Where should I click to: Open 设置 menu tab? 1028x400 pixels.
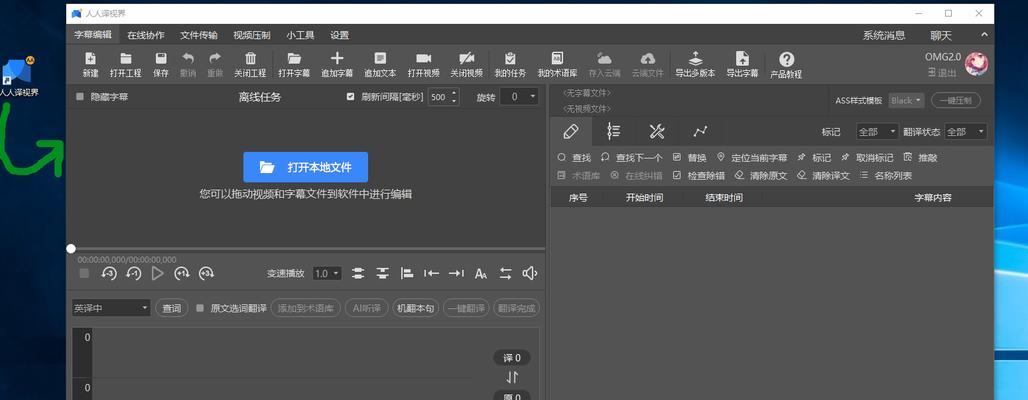[x=340, y=35]
